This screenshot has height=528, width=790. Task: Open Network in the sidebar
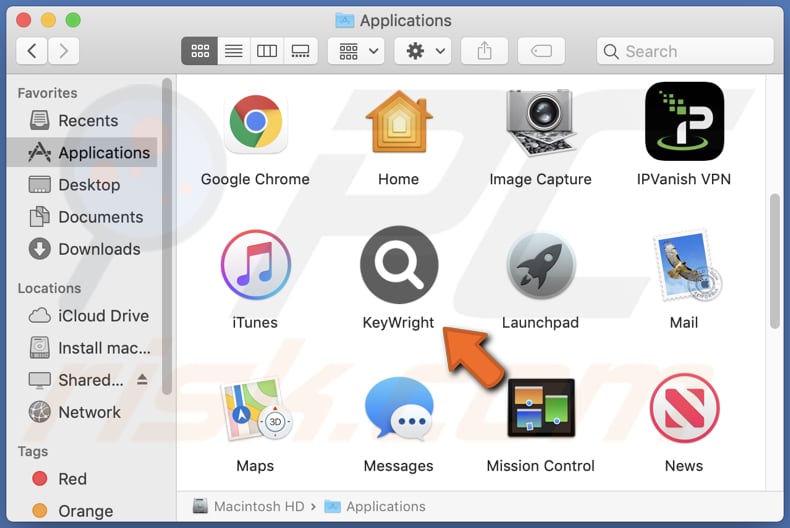coord(83,413)
